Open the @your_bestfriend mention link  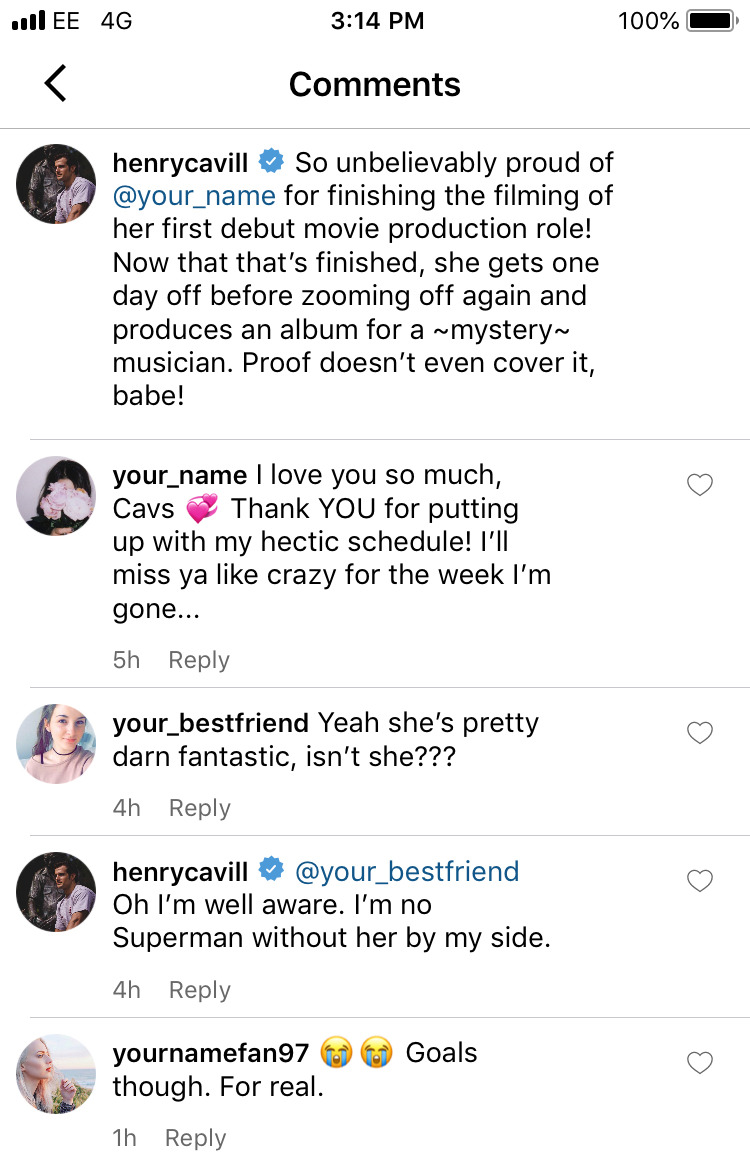point(407,871)
